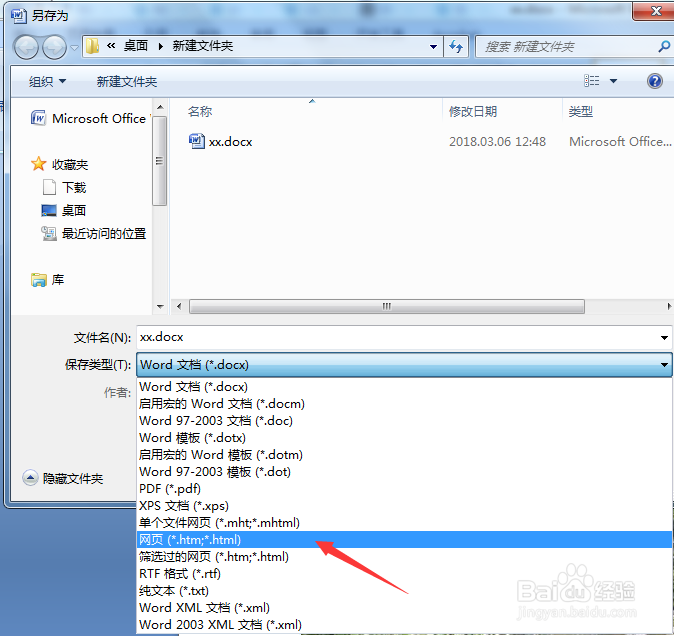Click the 桌面 monitor icon in favorites
674x636 pixels.
click(x=49, y=210)
